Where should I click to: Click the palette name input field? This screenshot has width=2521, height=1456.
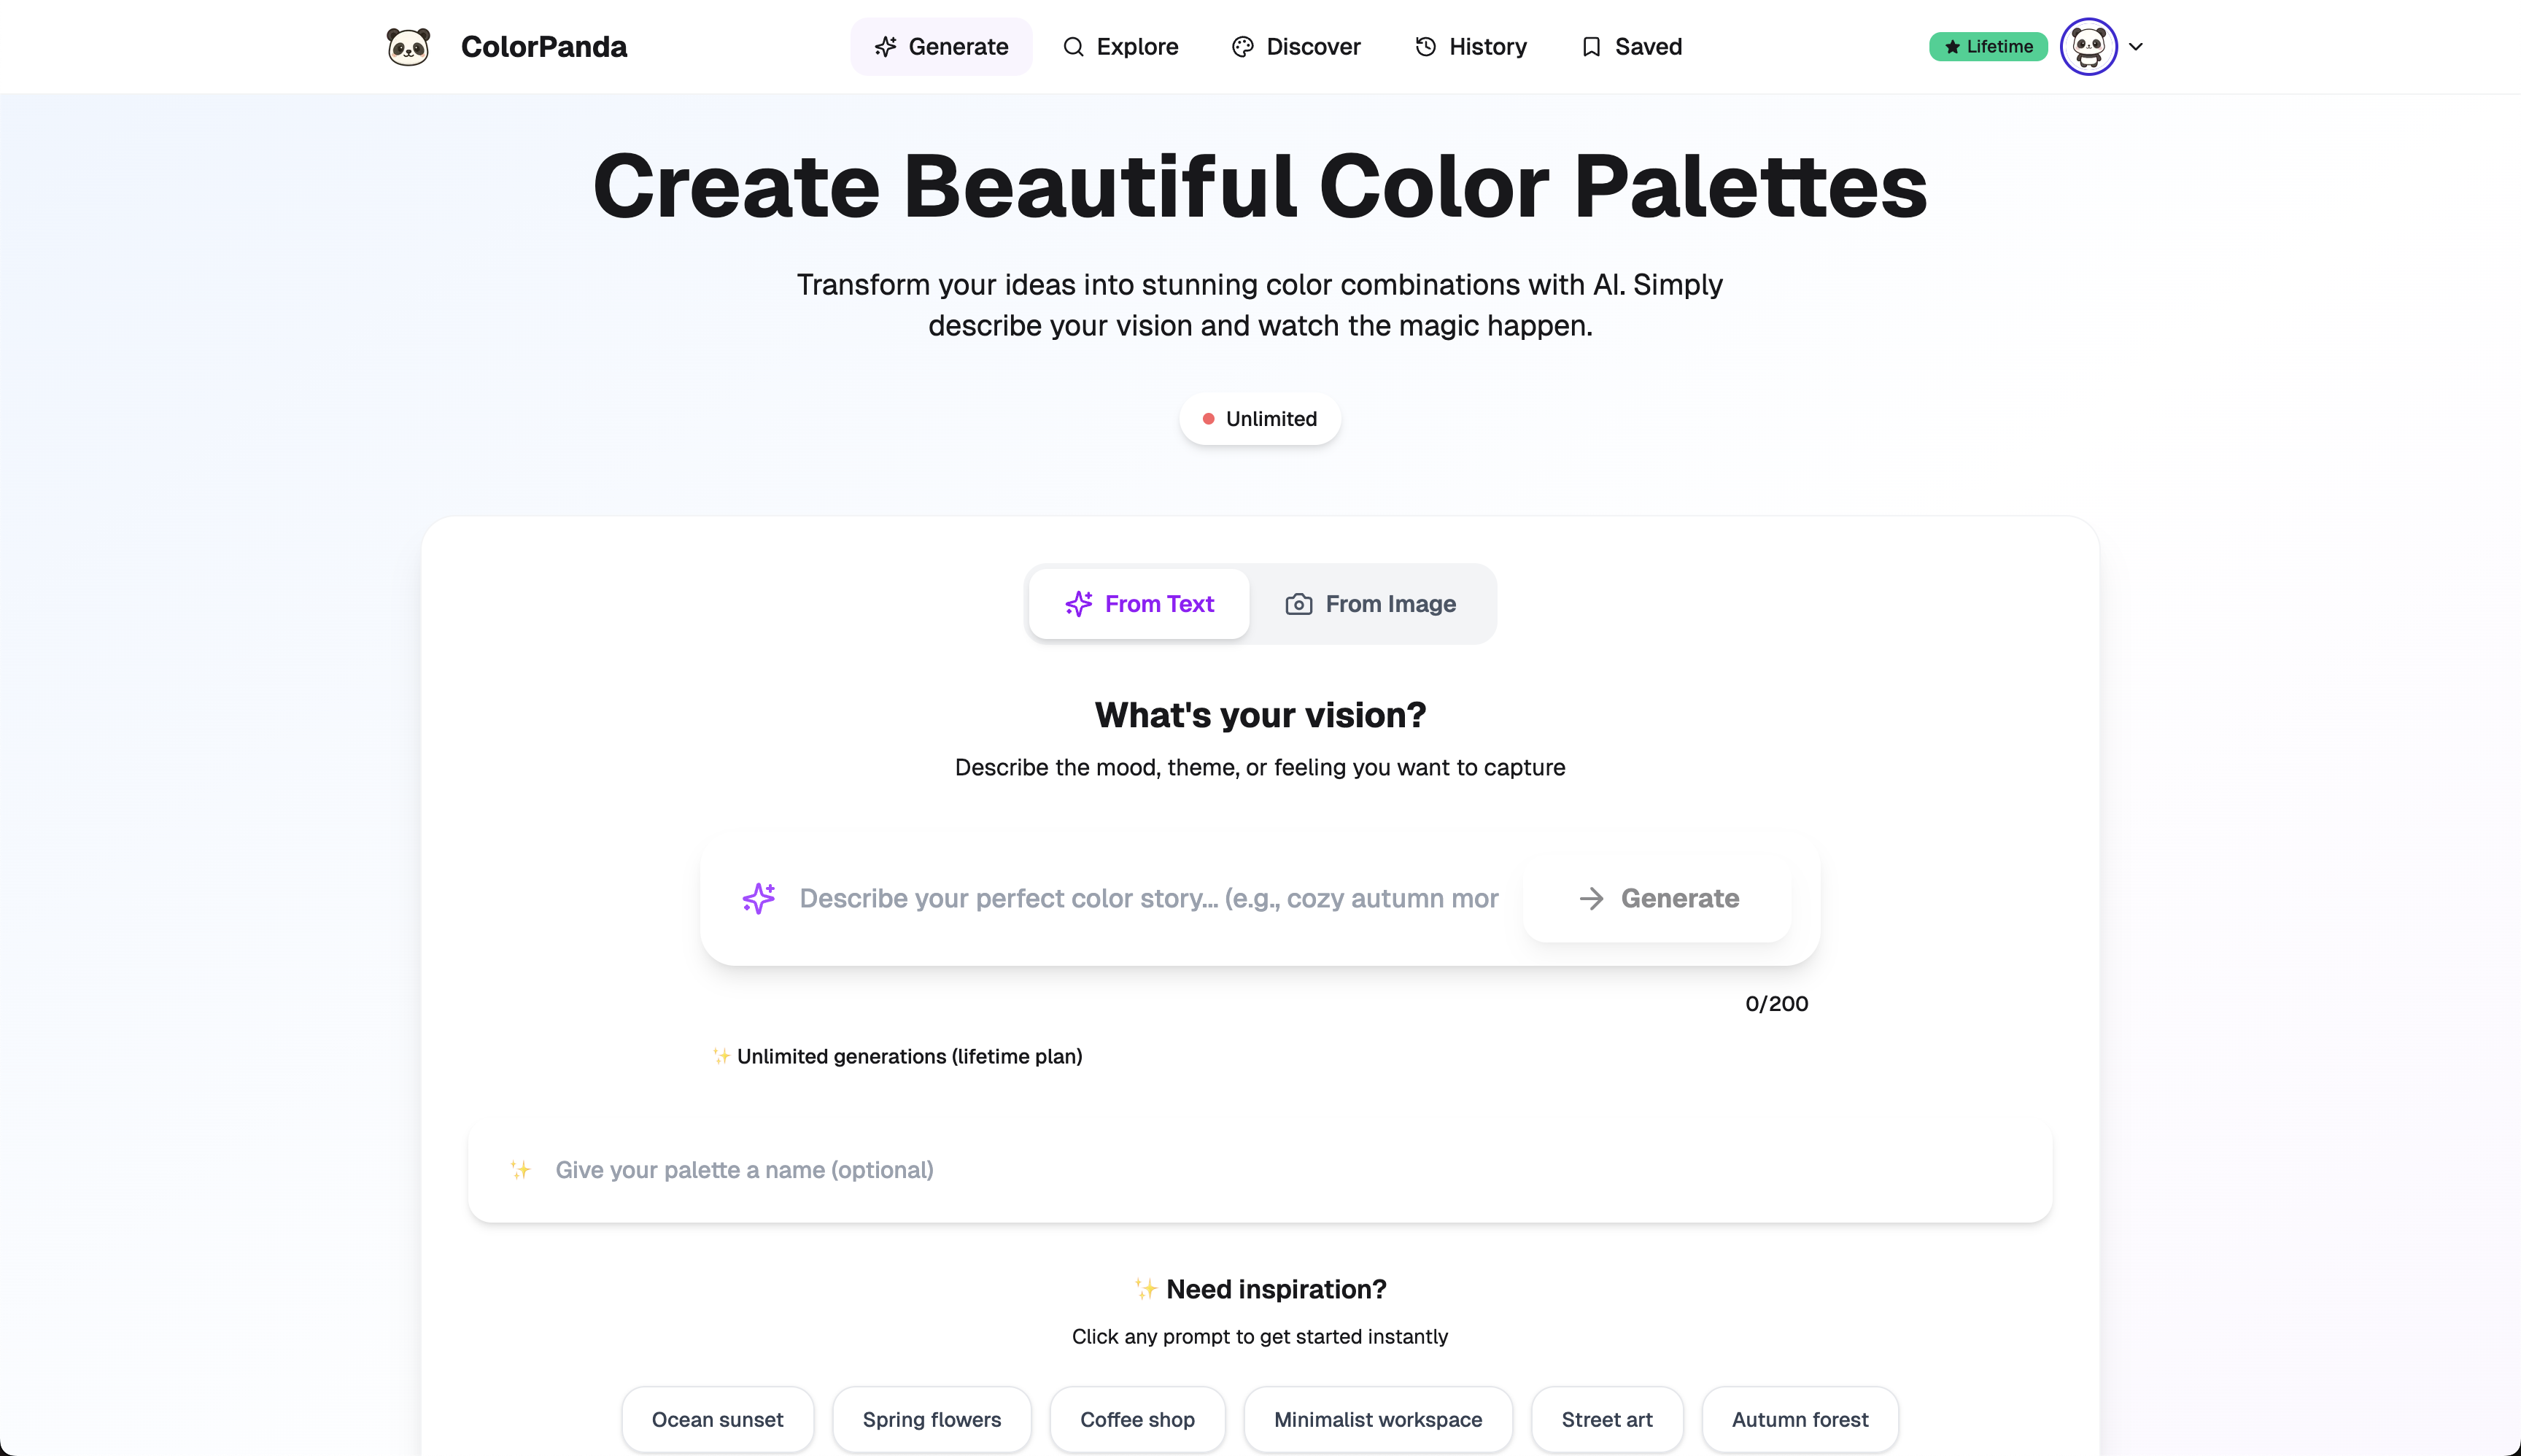[x=1260, y=1169]
